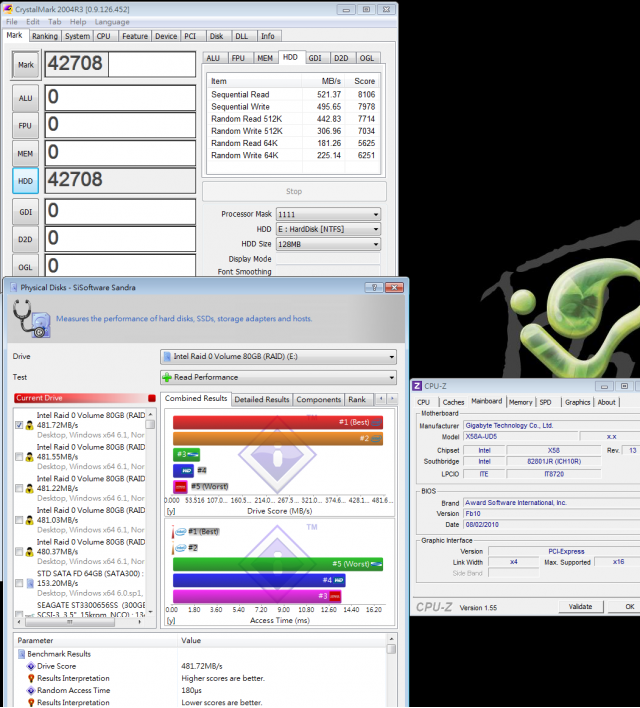Image resolution: width=640 pixels, height=708 pixels.
Task: Click the Sandra help question mark button
Action: (x=374, y=288)
